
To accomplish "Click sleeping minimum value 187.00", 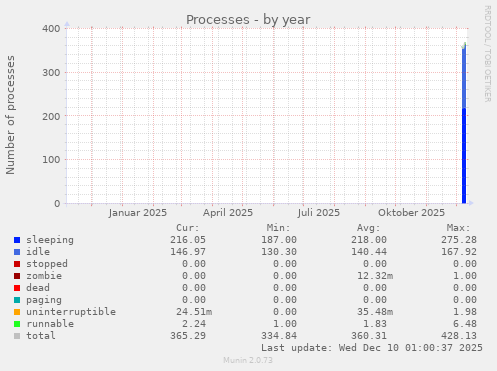I will [x=279, y=240].
